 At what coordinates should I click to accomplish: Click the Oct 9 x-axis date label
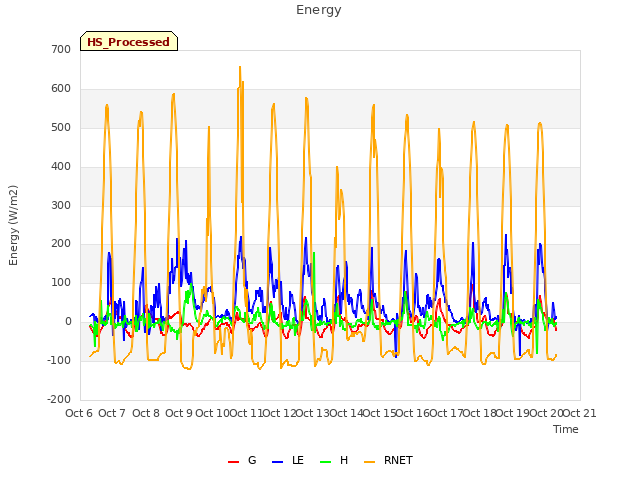pyautogui.click(x=179, y=413)
